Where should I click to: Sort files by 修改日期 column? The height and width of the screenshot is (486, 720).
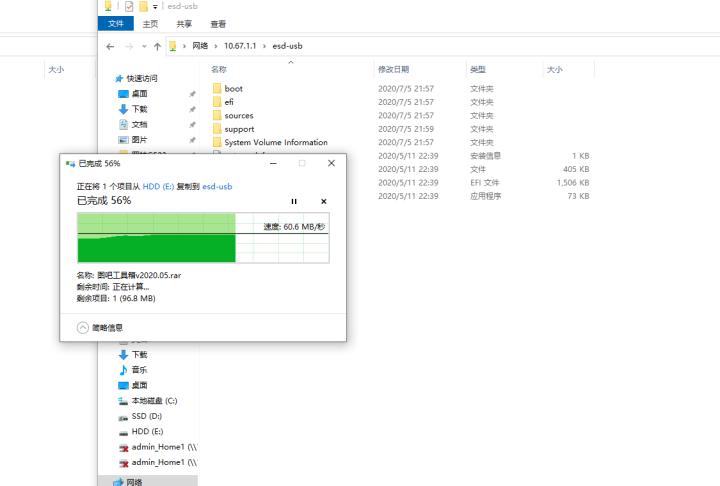coord(393,70)
